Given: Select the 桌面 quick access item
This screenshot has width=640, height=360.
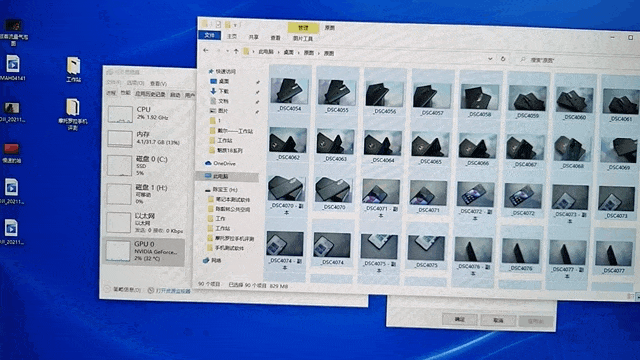Looking at the screenshot, I should (219, 81).
